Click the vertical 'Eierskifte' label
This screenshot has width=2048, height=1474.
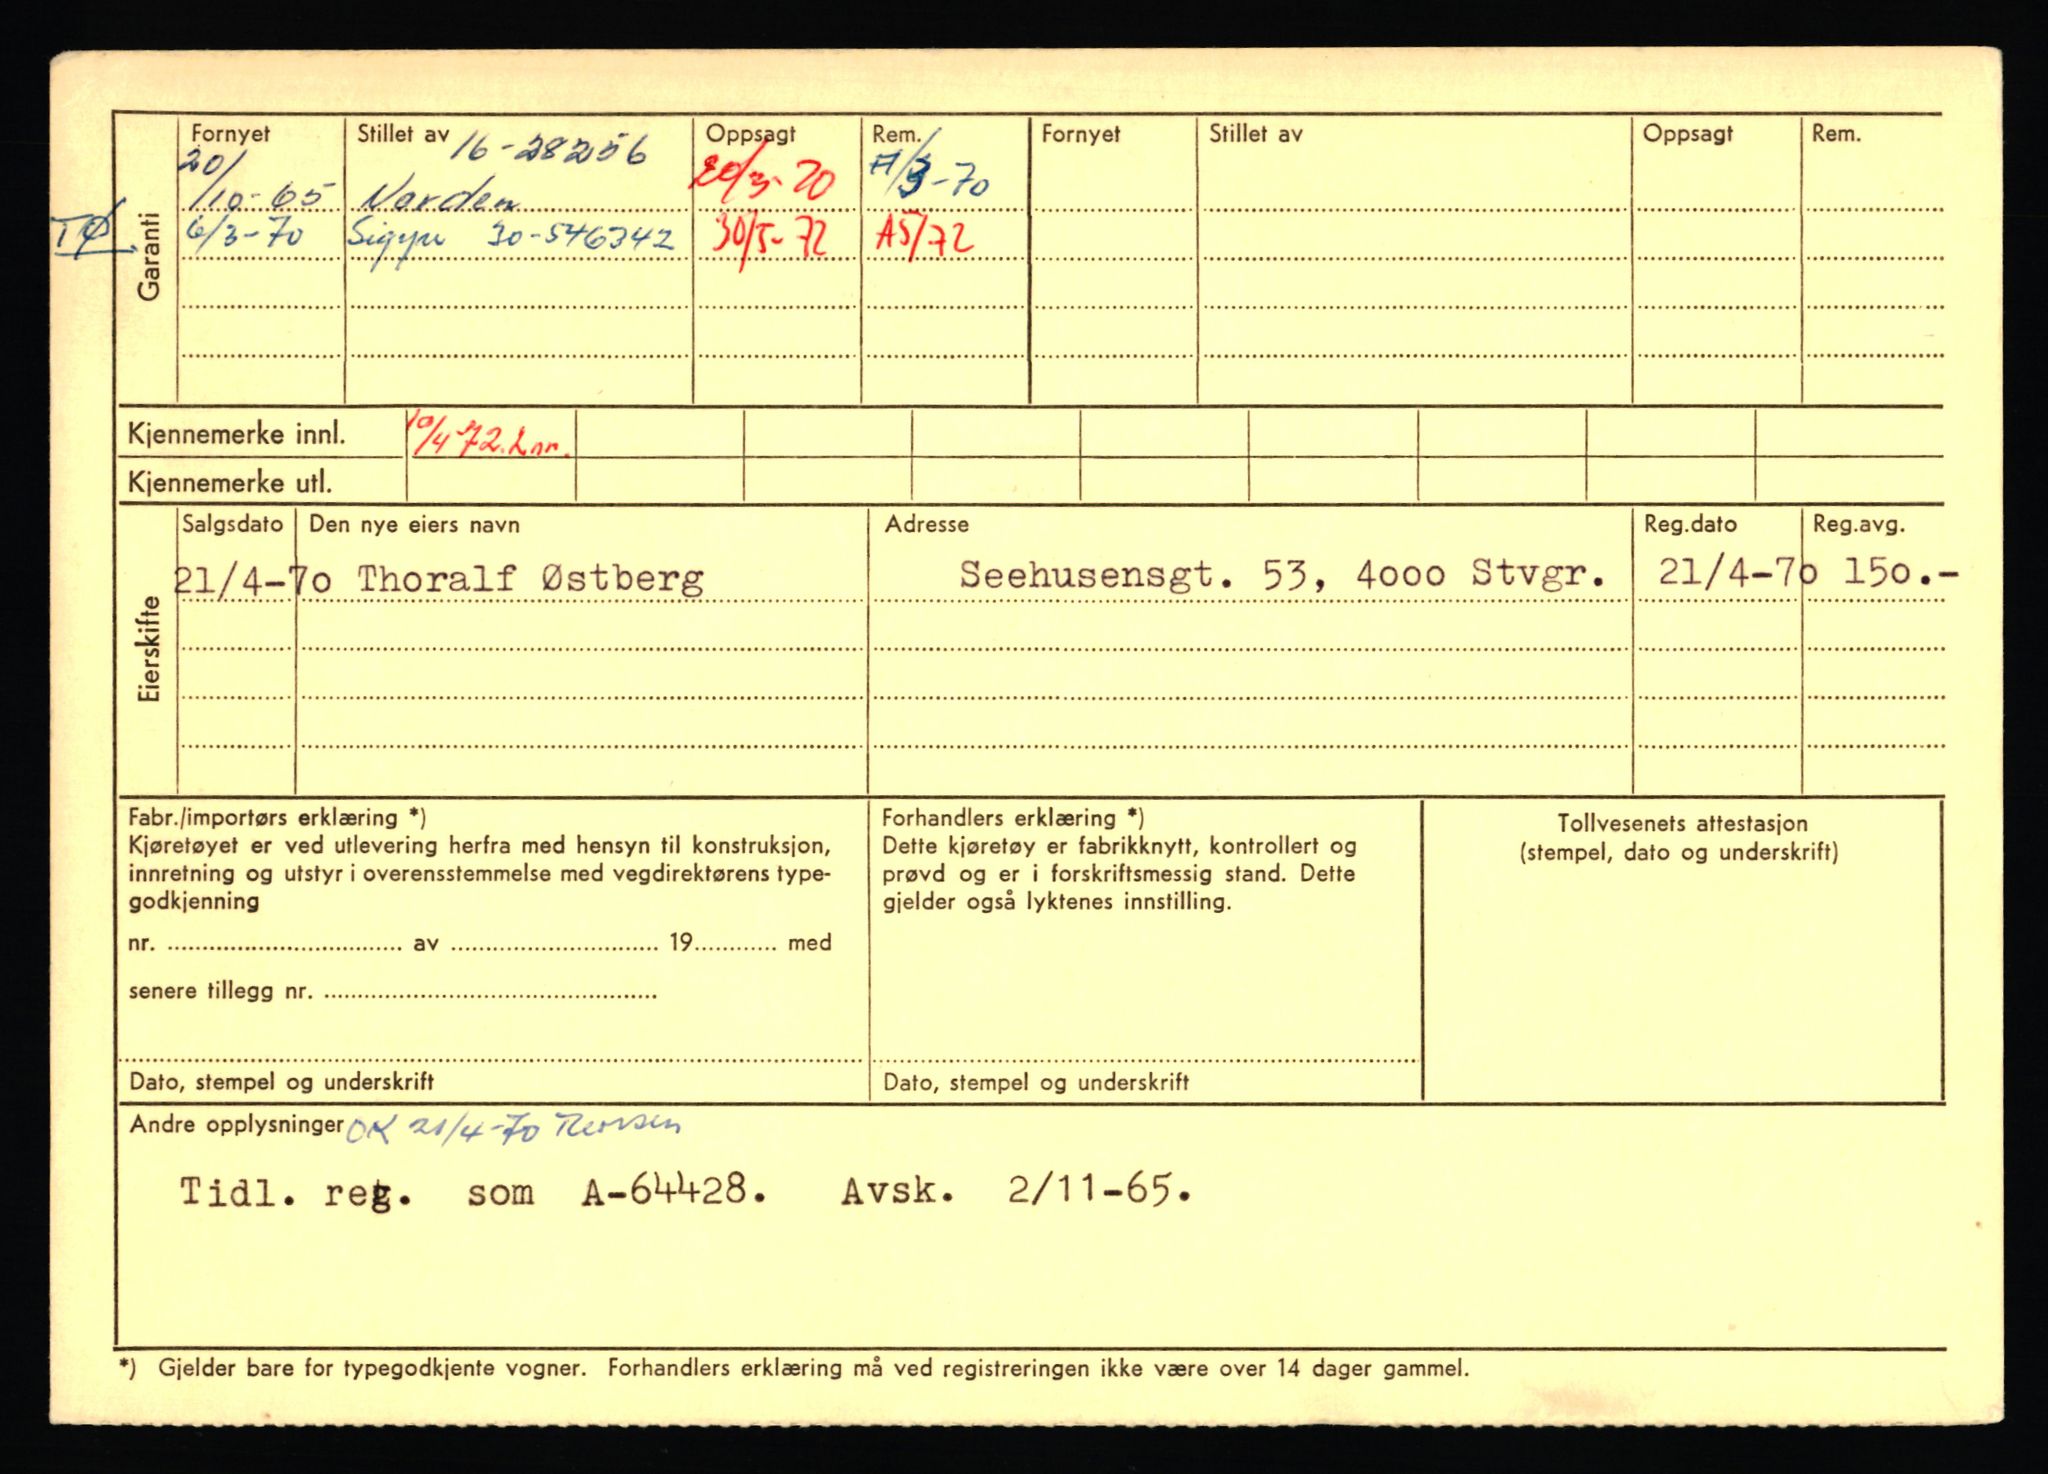click(x=149, y=649)
